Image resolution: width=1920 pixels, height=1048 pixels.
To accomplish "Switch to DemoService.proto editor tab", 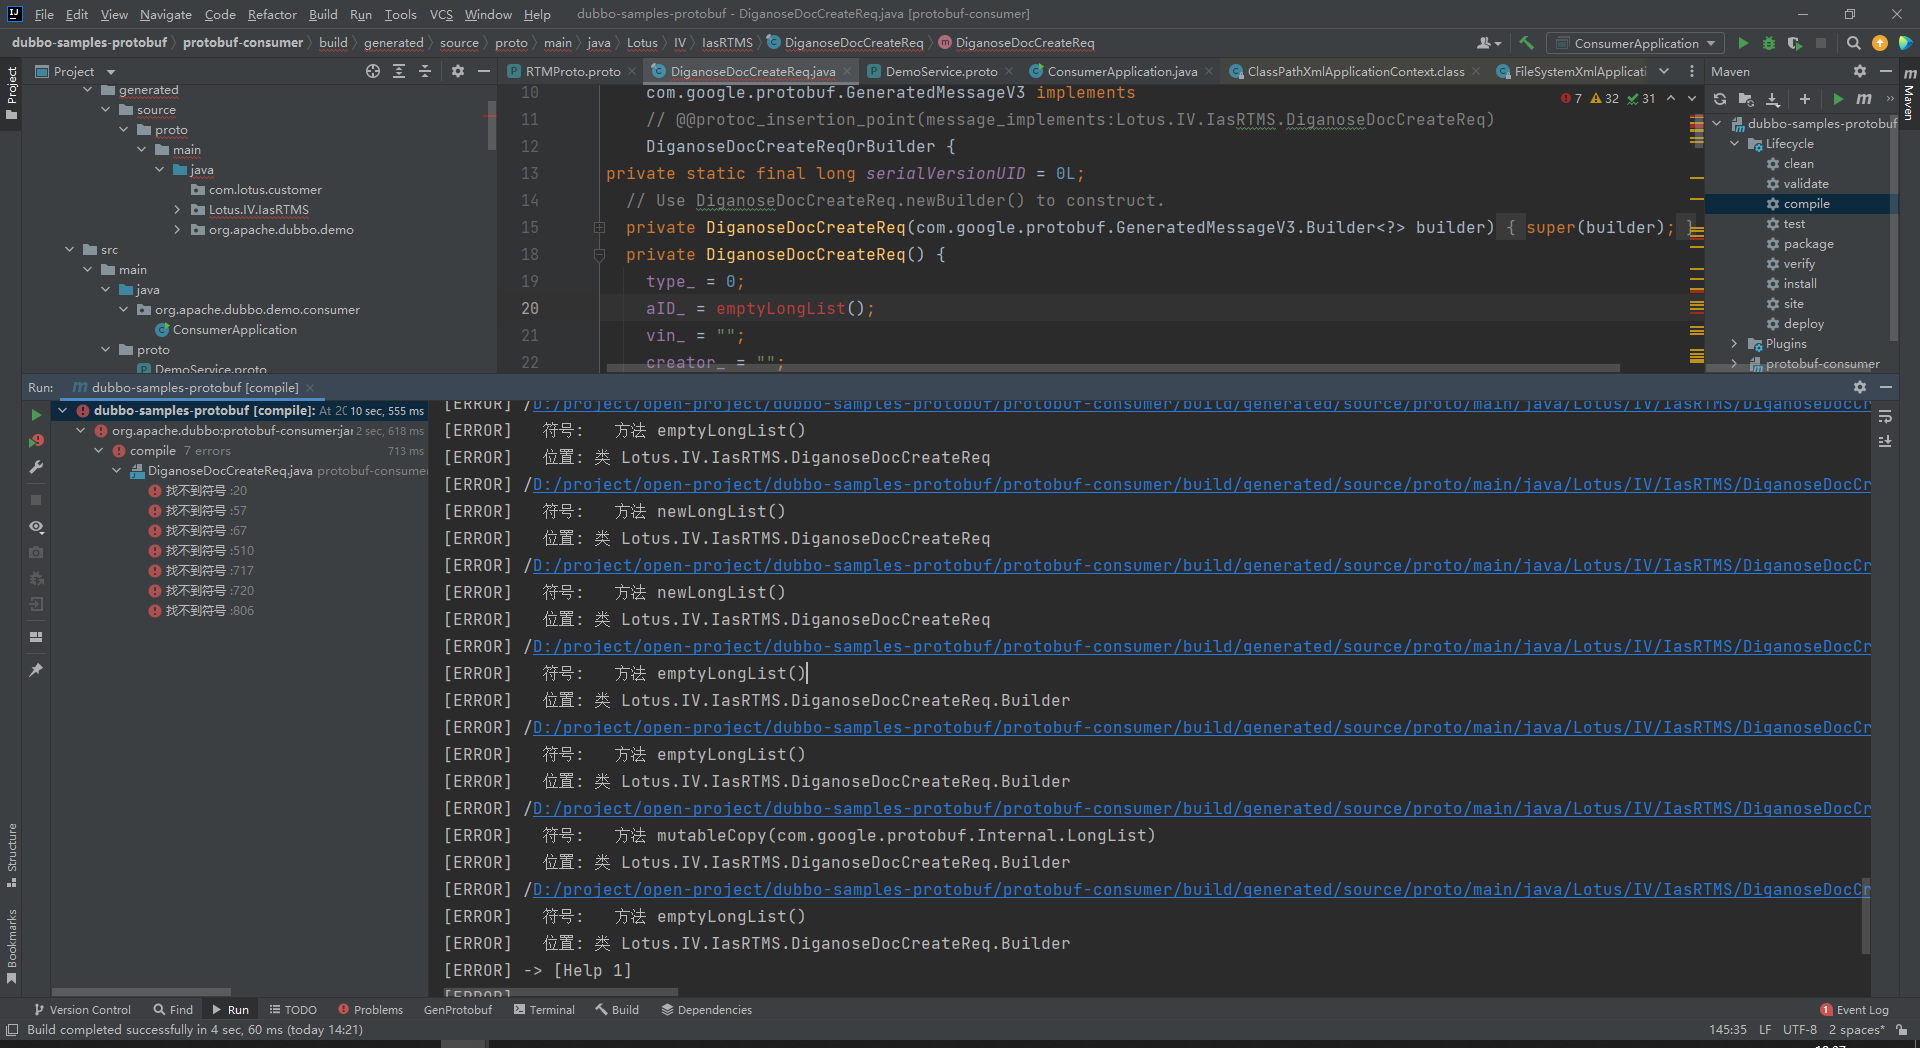I will pyautogui.click(x=941, y=71).
